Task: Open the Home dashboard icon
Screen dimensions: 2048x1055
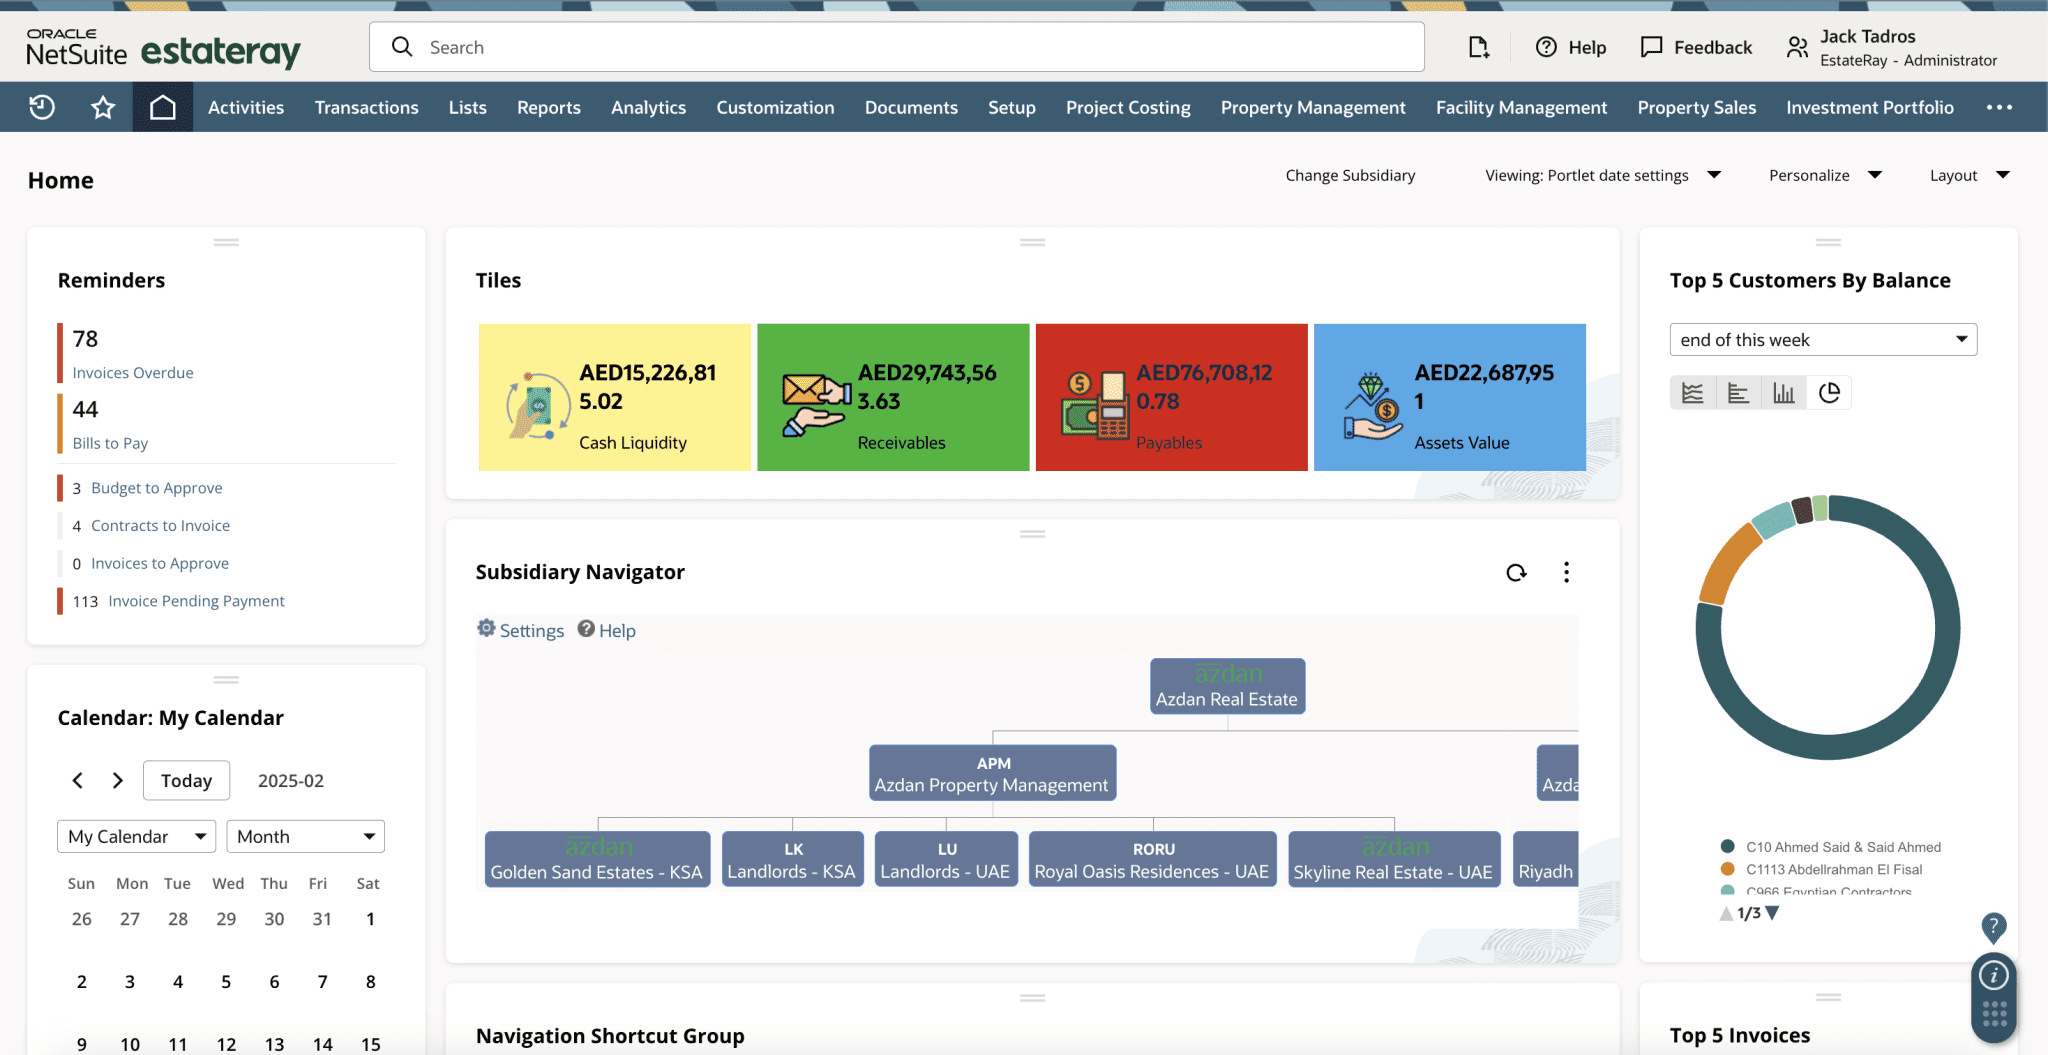Action: [162, 106]
